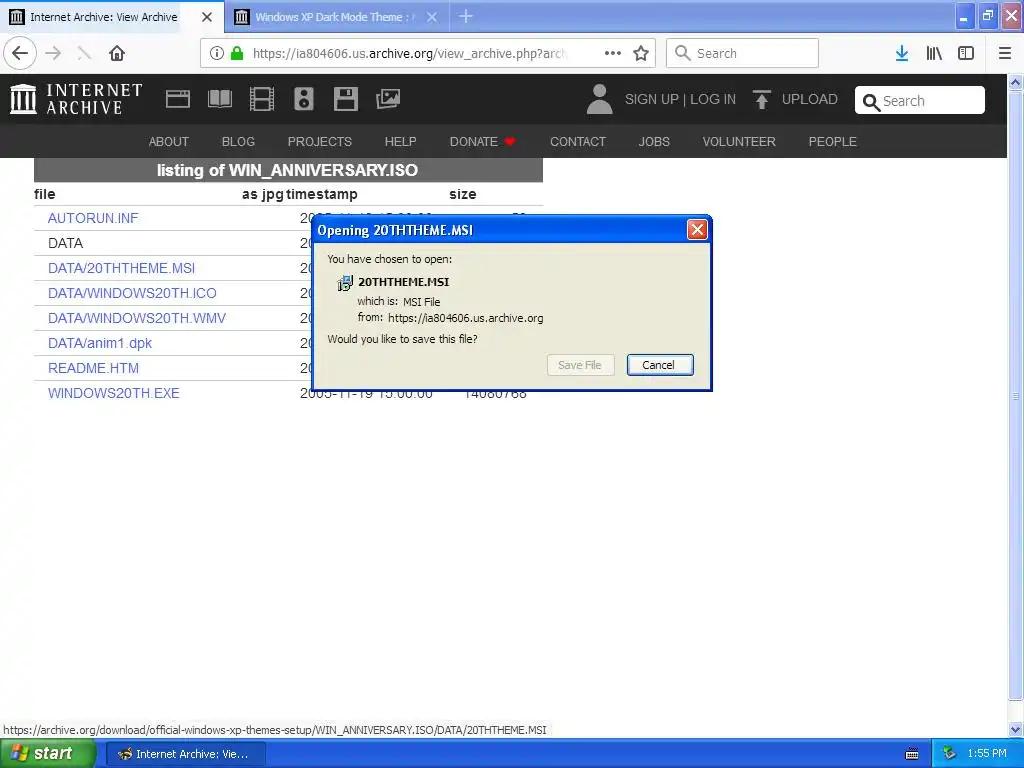Open the Archive video film icon

(262, 99)
